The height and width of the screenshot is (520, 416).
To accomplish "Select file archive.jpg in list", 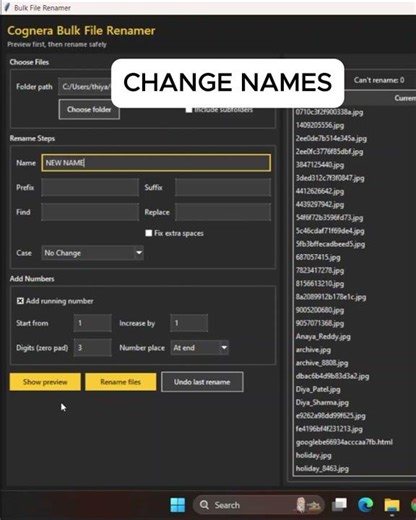I will (x=313, y=350).
